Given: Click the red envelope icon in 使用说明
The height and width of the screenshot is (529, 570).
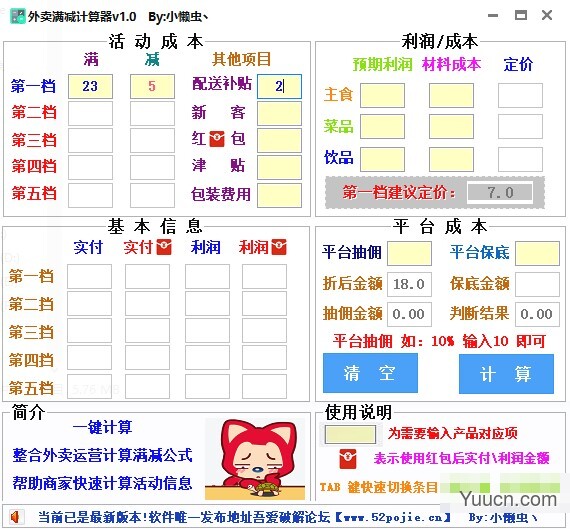Looking at the screenshot, I should pos(348,458).
